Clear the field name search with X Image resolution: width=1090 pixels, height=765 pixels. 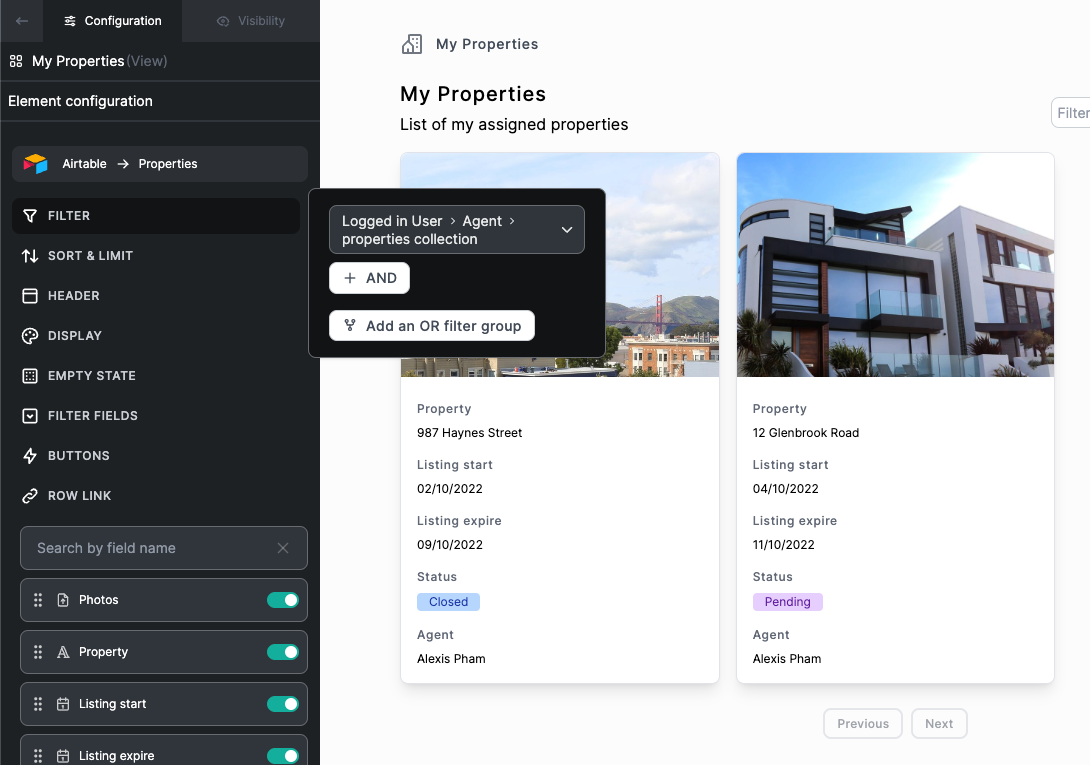click(283, 548)
